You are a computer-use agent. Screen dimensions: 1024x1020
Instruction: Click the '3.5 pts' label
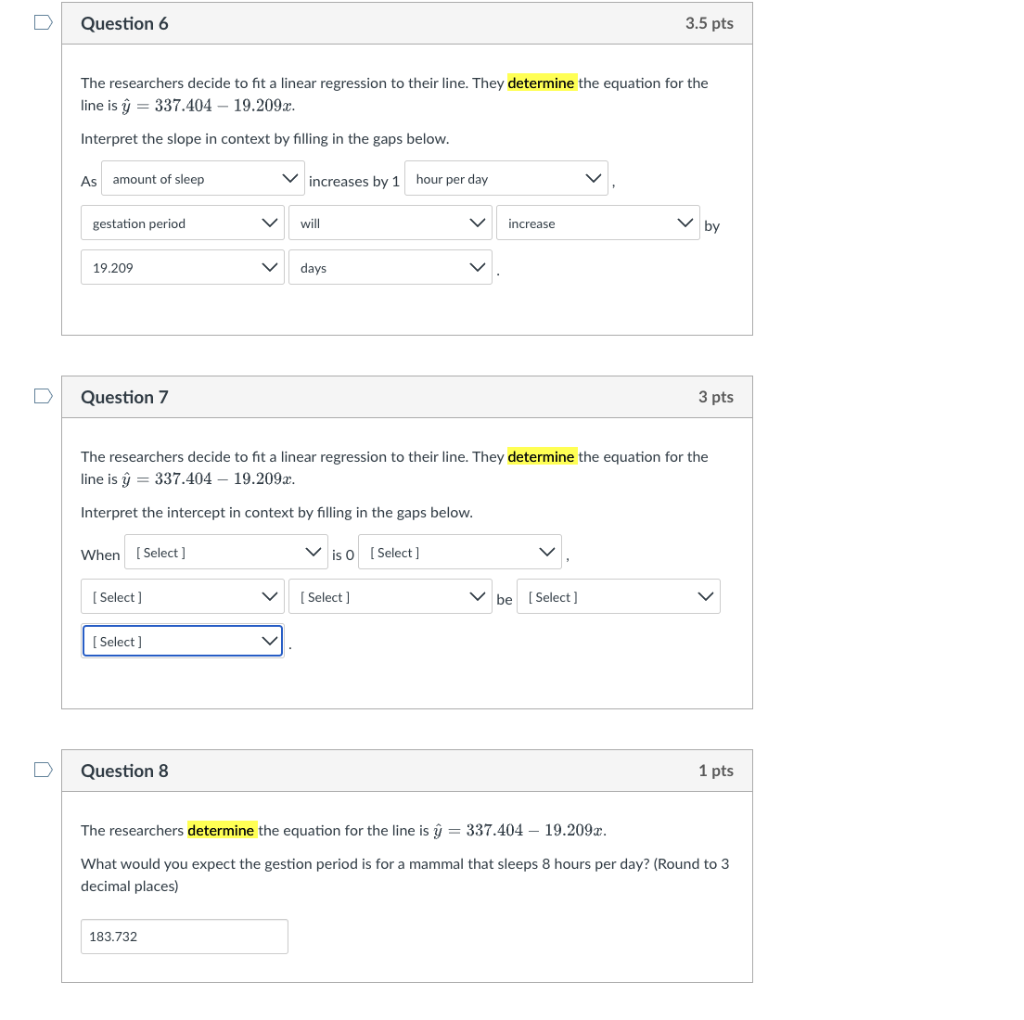point(709,24)
